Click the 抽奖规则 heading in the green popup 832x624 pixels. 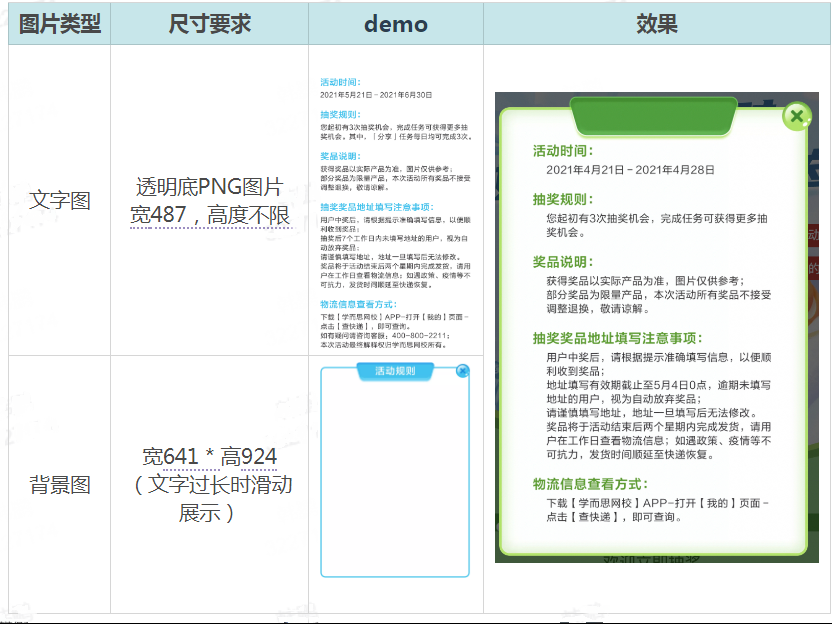563,198
